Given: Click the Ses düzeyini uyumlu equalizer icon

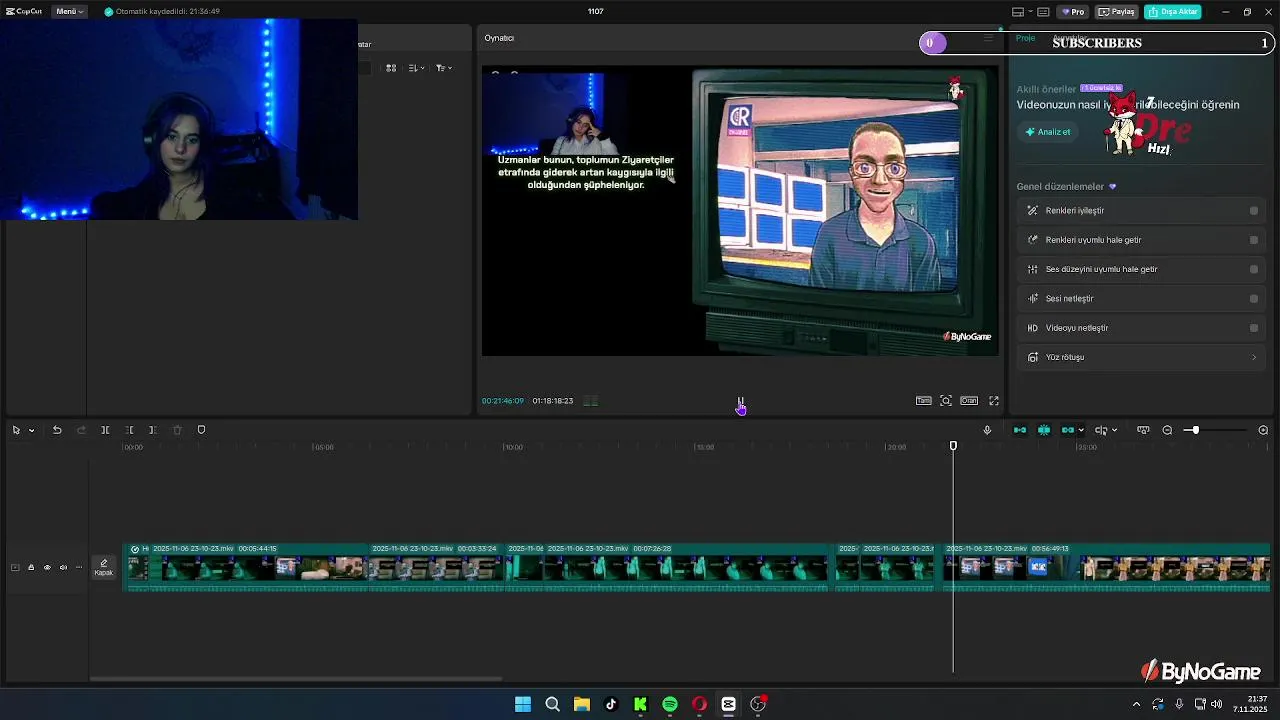Looking at the screenshot, I should click(x=1033, y=269).
